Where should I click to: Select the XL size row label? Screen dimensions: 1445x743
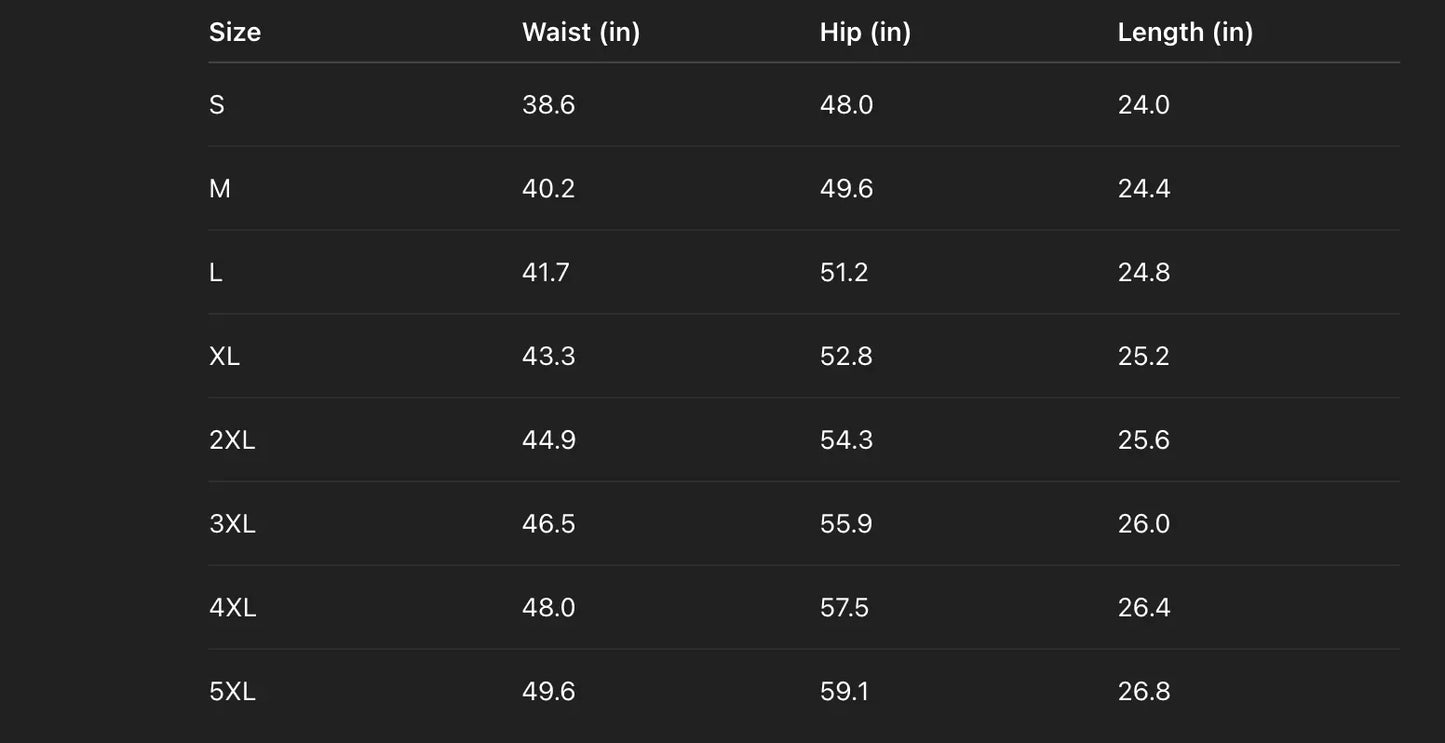[x=225, y=357]
